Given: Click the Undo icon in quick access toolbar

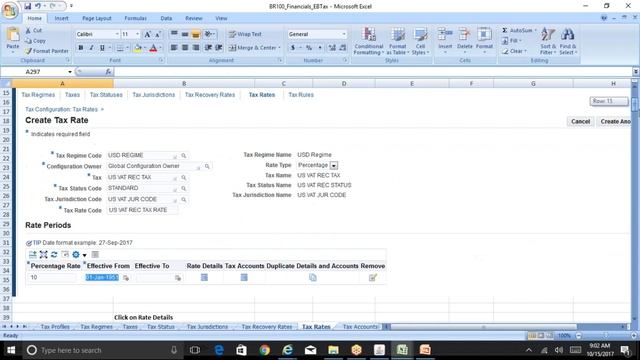Looking at the screenshot, I should (x=38, y=6).
